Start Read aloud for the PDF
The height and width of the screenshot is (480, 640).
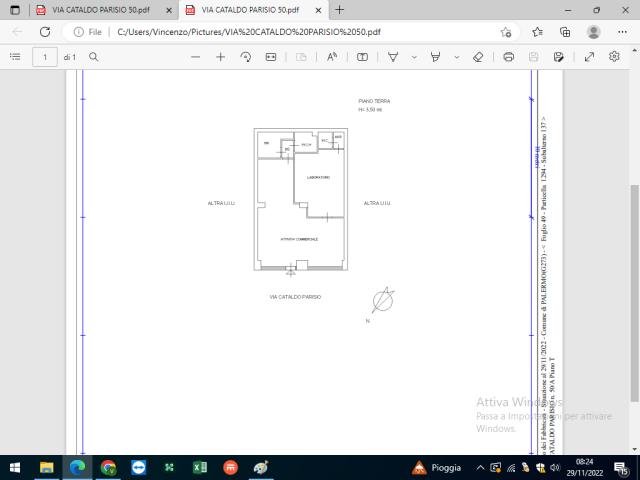tap(332, 57)
